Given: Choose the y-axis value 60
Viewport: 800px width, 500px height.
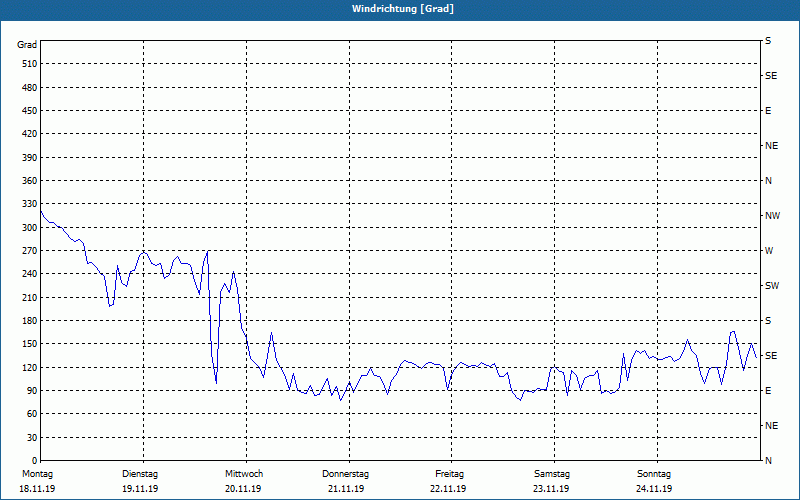Looking at the screenshot, I should tap(32, 414).
